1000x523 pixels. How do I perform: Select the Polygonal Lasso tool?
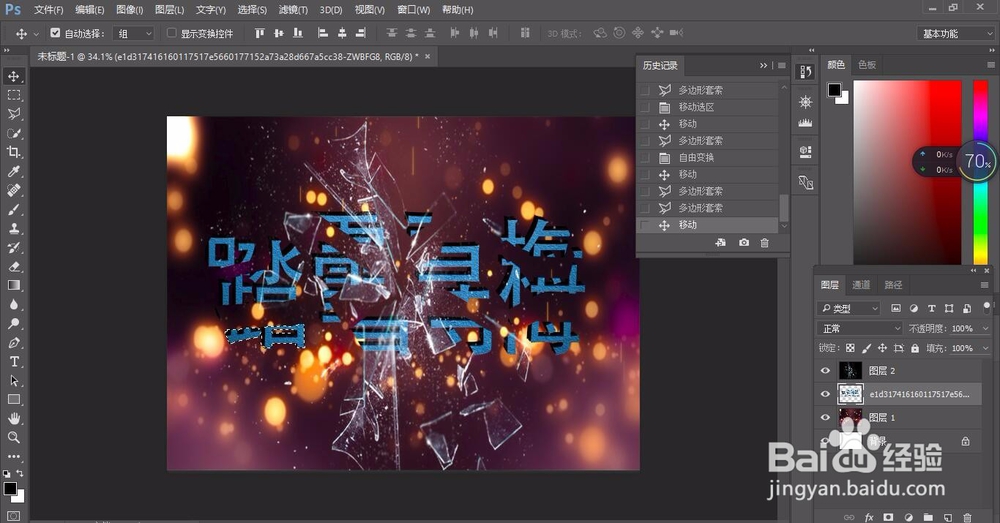(13, 114)
